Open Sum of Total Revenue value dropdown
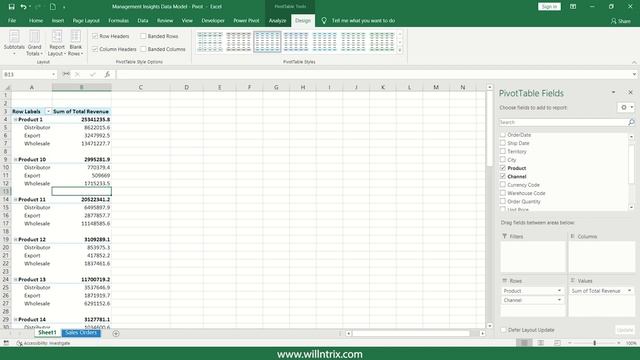Viewport: 640px width, 360px height. click(x=629, y=291)
